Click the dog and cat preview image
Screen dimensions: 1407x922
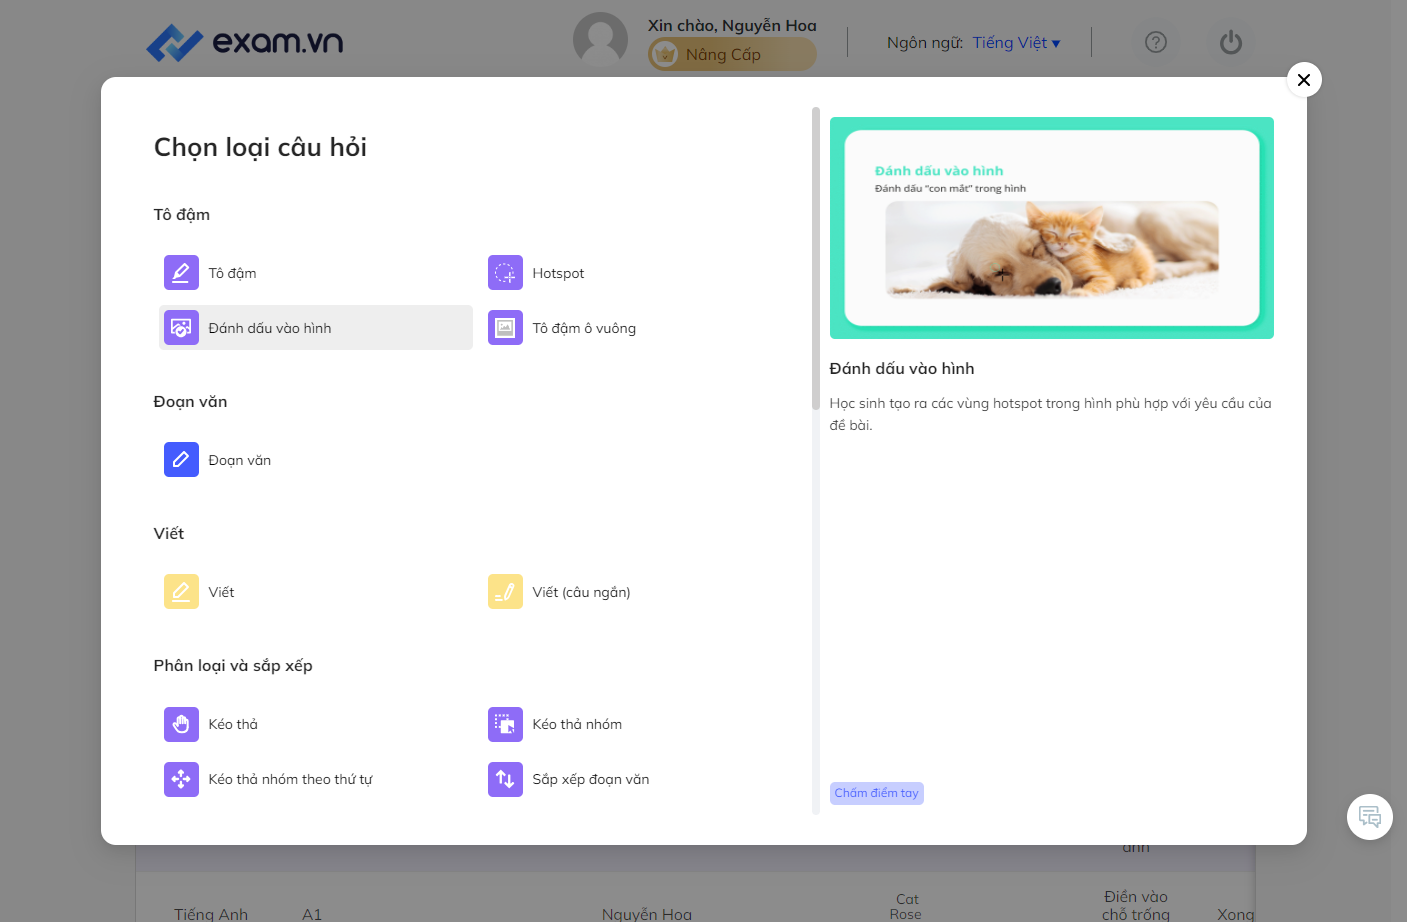click(1052, 249)
